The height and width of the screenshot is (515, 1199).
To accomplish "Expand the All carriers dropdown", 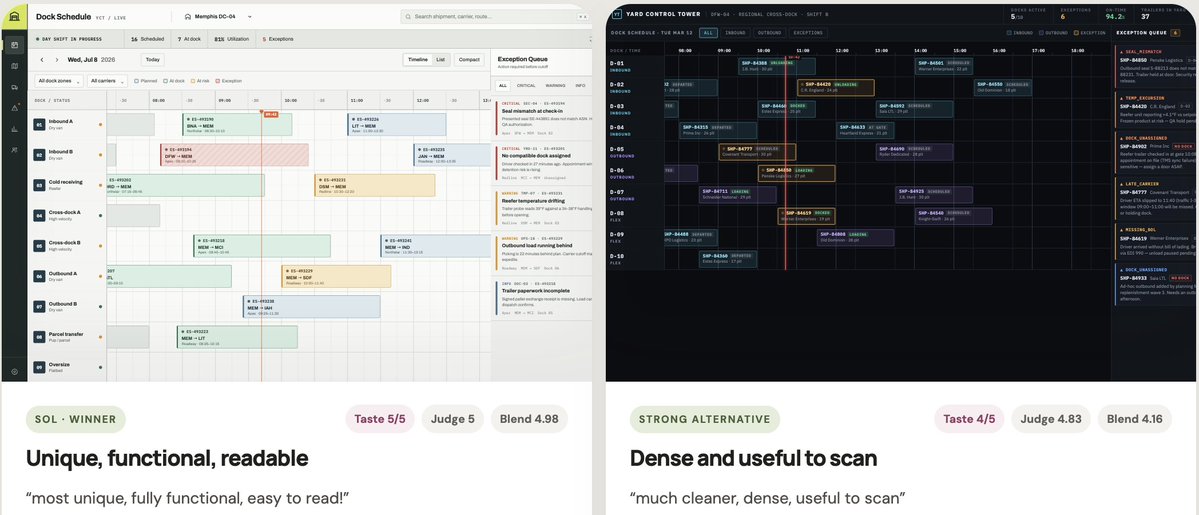I will [x=106, y=80].
